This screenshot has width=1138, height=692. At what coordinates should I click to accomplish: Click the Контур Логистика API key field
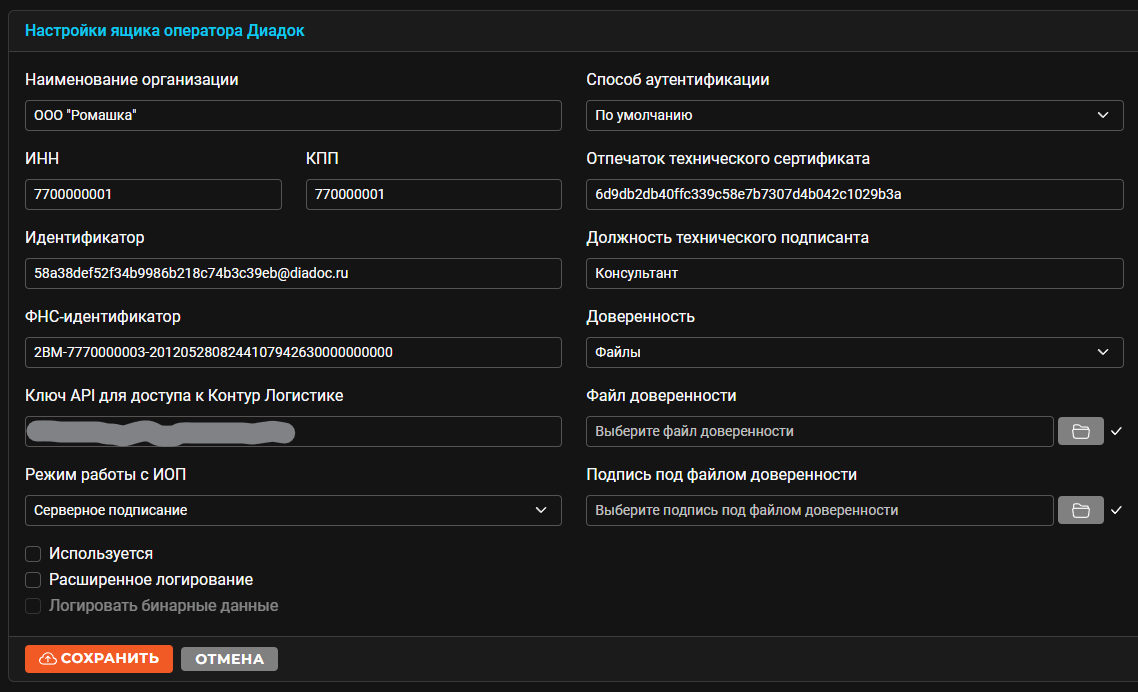[x=293, y=431]
